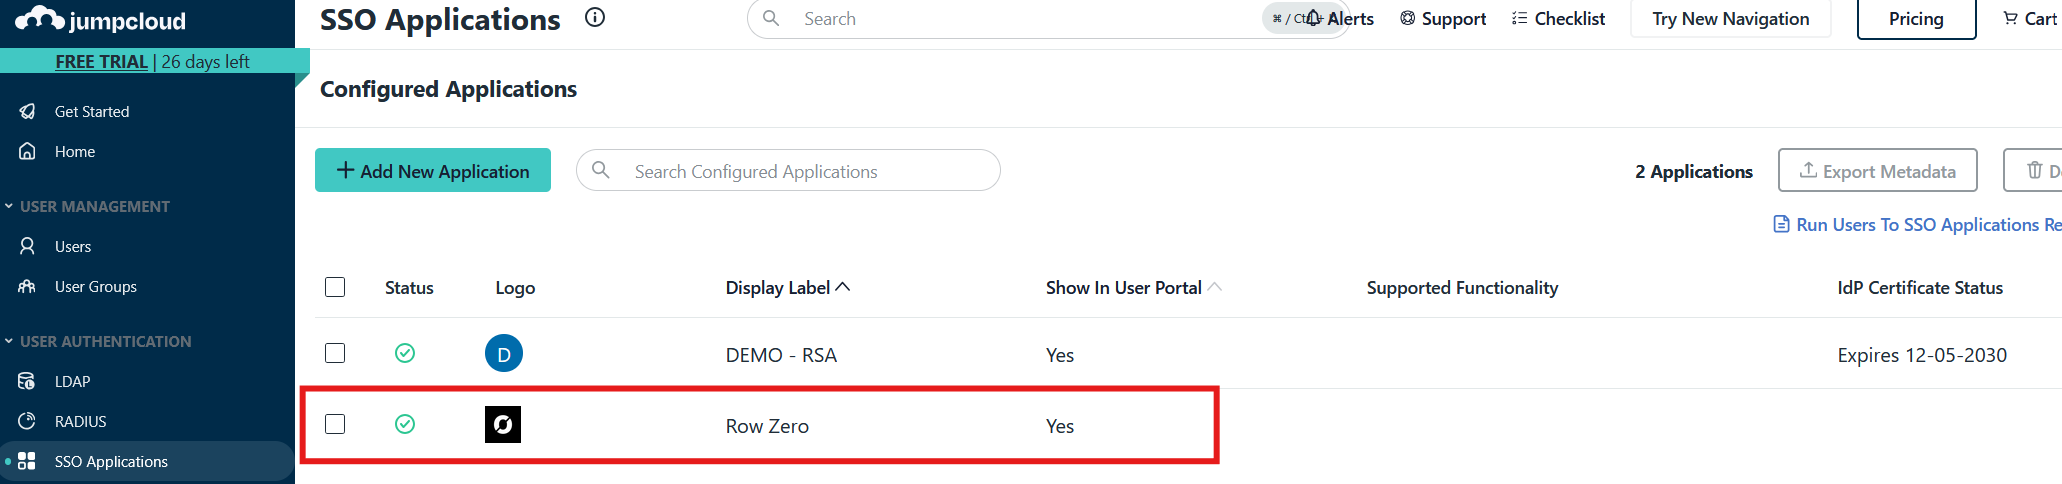The width and height of the screenshot is (2062, 484).
Task: Click the Configured Applications heading
Action: coord(448,89)
